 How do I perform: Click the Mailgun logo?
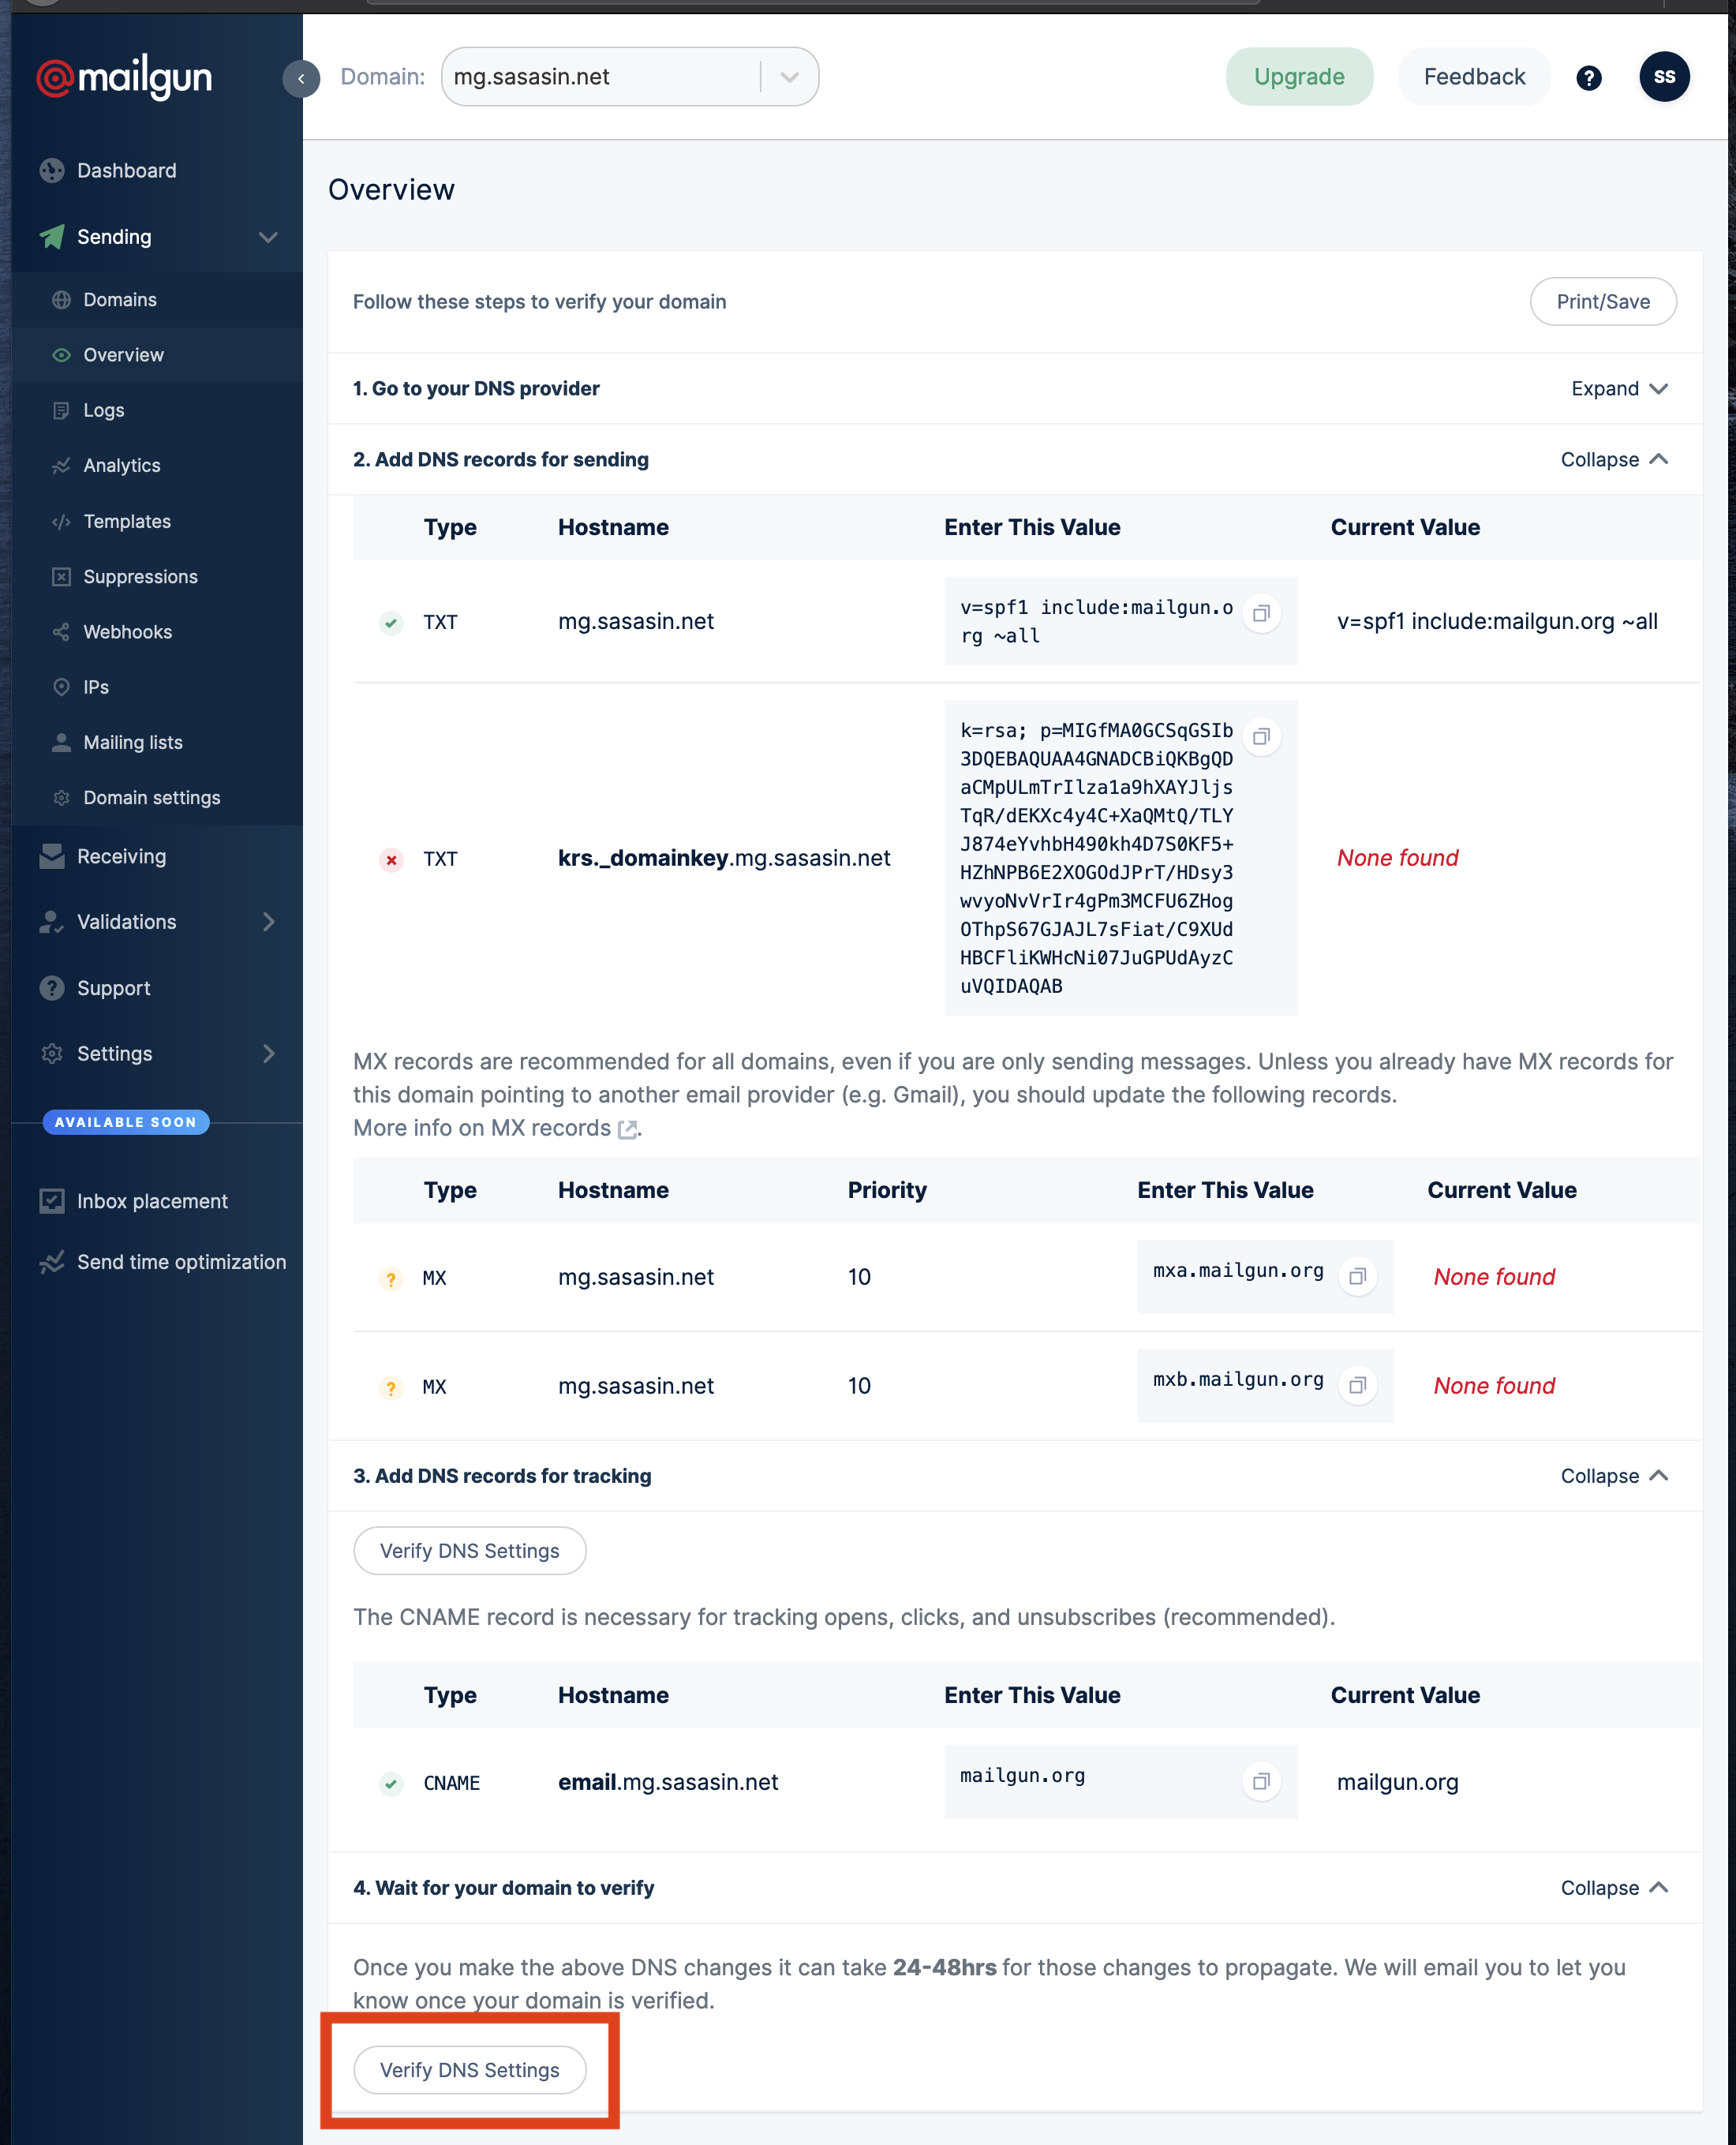coord(125,77)
